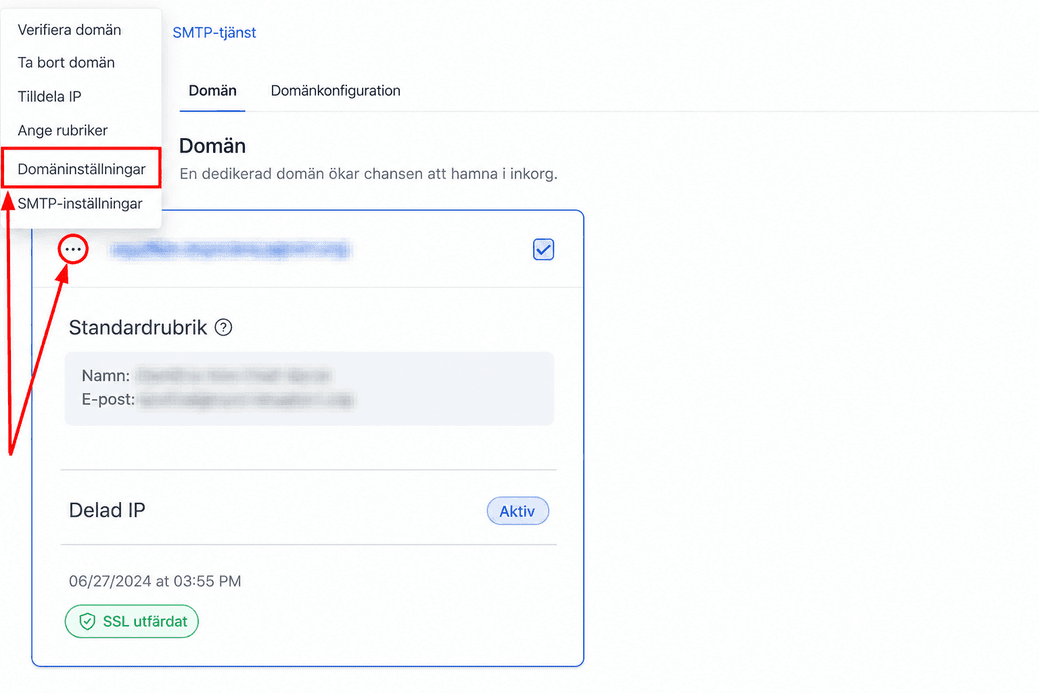Click the blurred domain name link

[x=230, y=250]
